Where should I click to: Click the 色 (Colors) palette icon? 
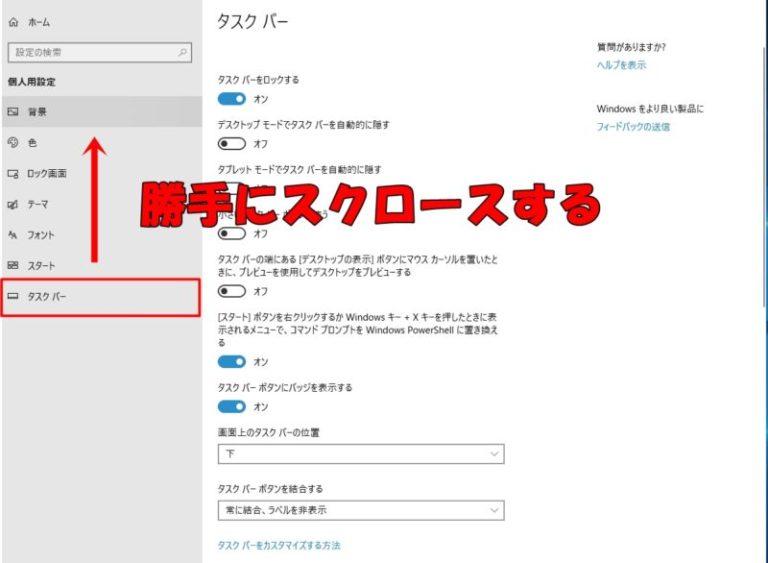[13, 143]
